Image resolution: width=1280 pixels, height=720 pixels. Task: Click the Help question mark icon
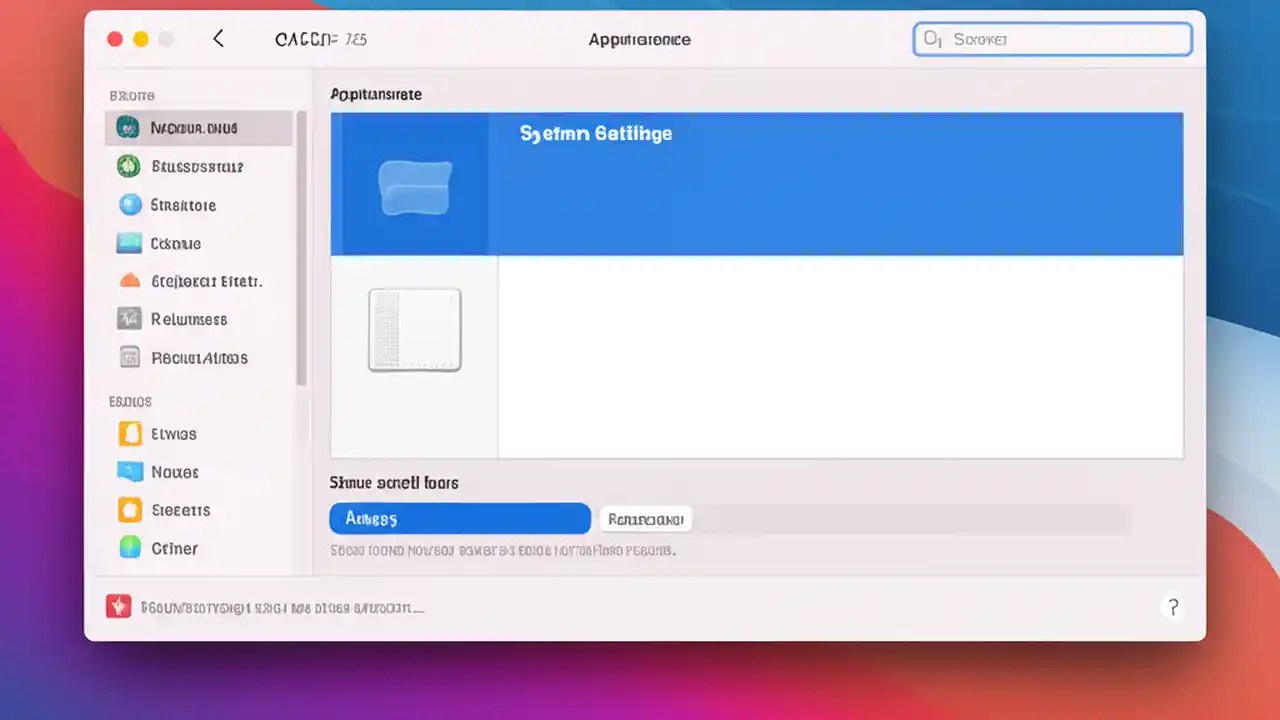point(1173,607)
